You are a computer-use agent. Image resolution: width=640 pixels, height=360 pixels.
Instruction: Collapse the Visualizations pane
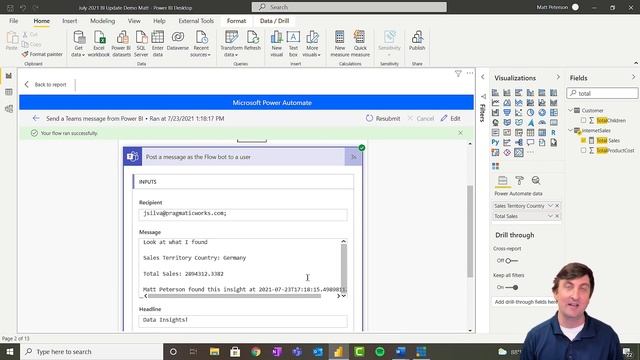558,77
